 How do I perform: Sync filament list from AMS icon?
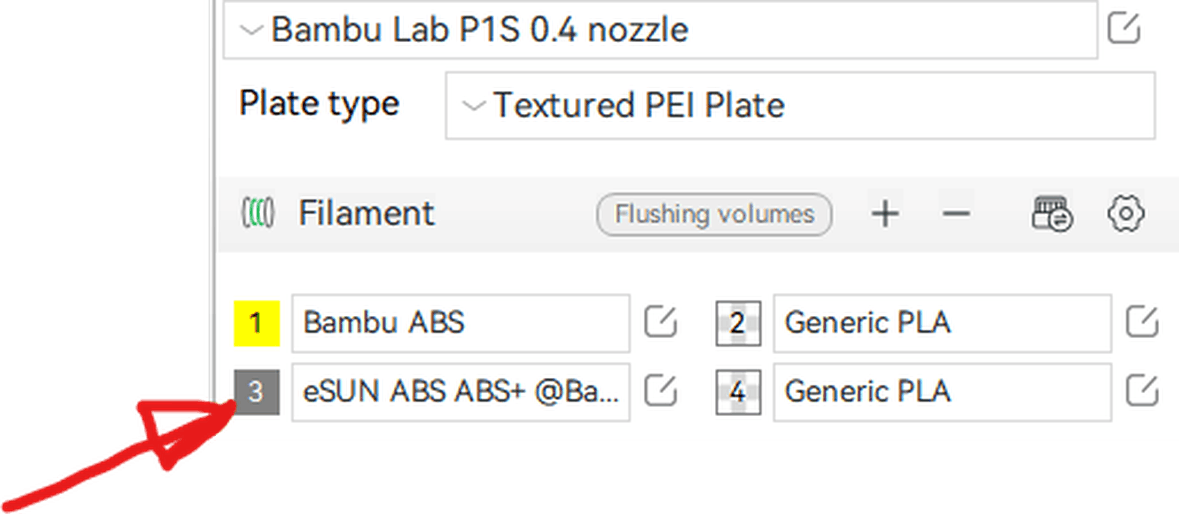[1052, 214]
